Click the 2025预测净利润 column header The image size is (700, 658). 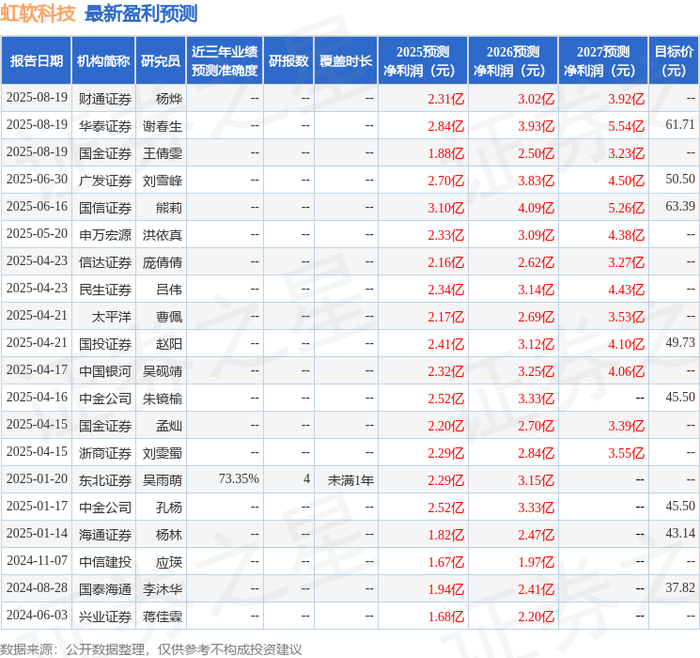coord(423,61)
